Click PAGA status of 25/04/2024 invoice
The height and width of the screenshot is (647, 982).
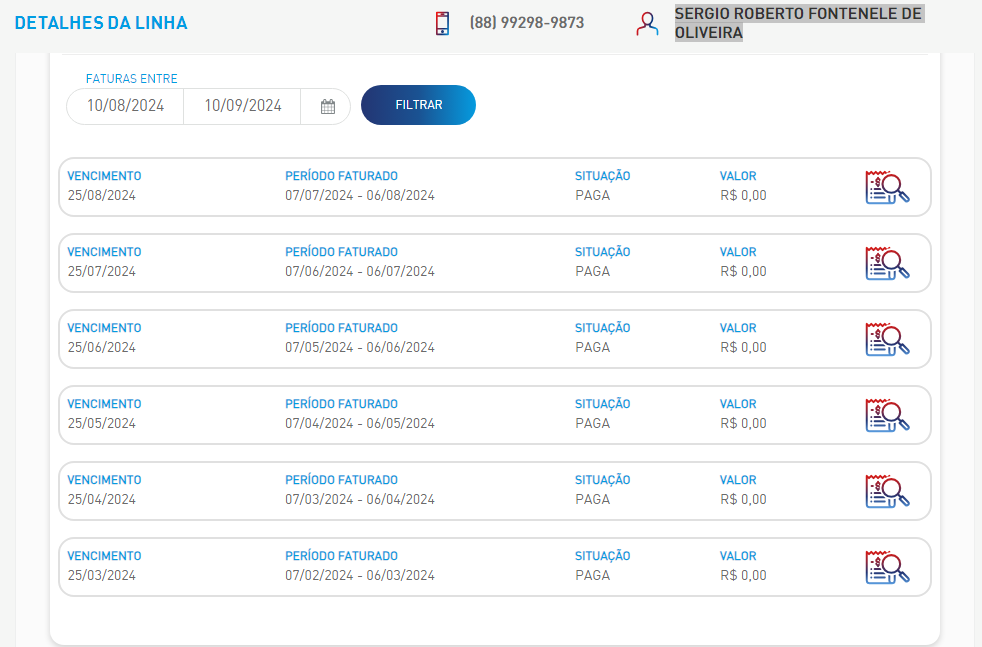592,499
